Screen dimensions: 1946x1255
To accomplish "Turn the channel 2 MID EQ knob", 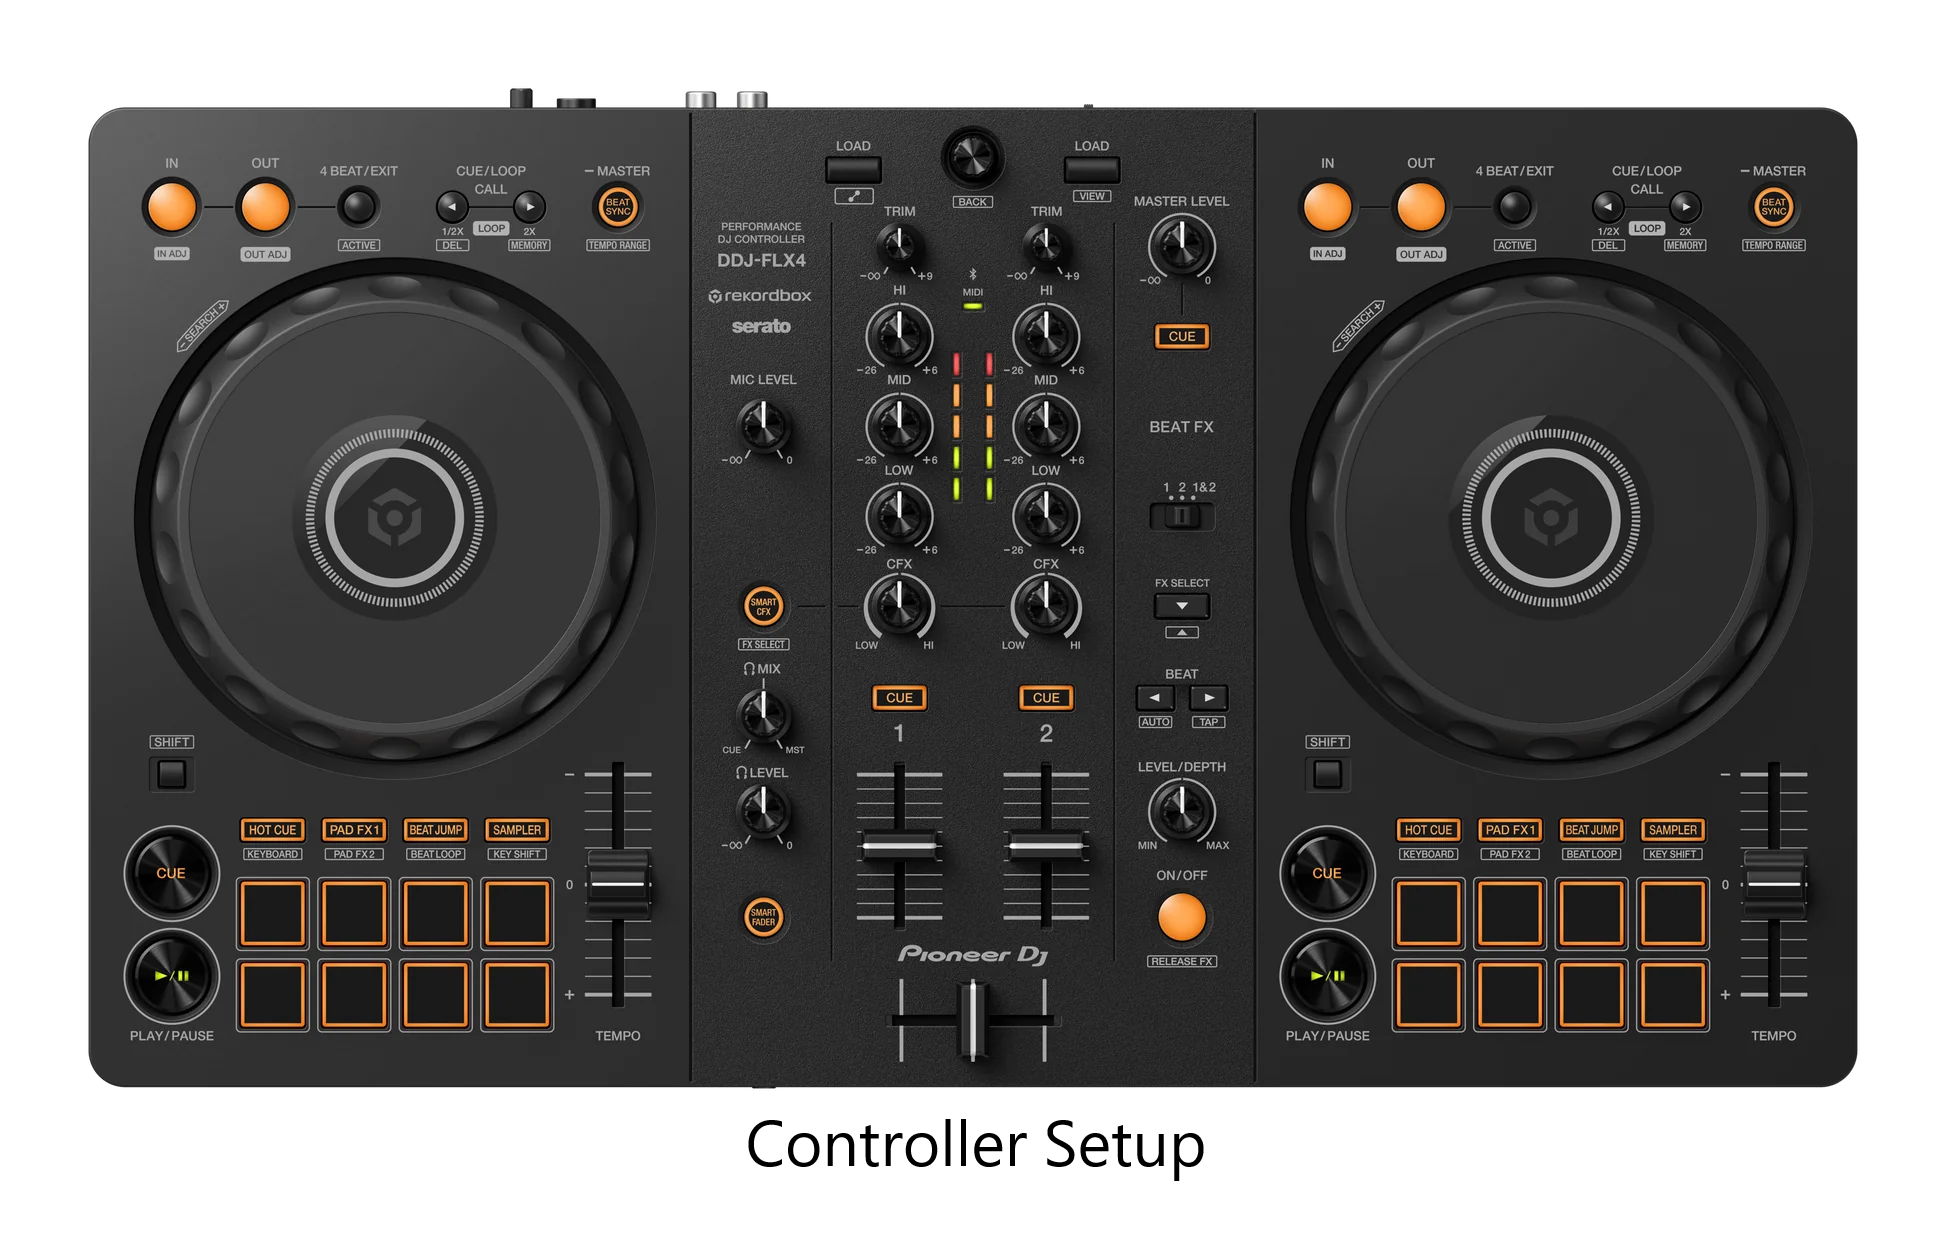I will pos(1046,426).
